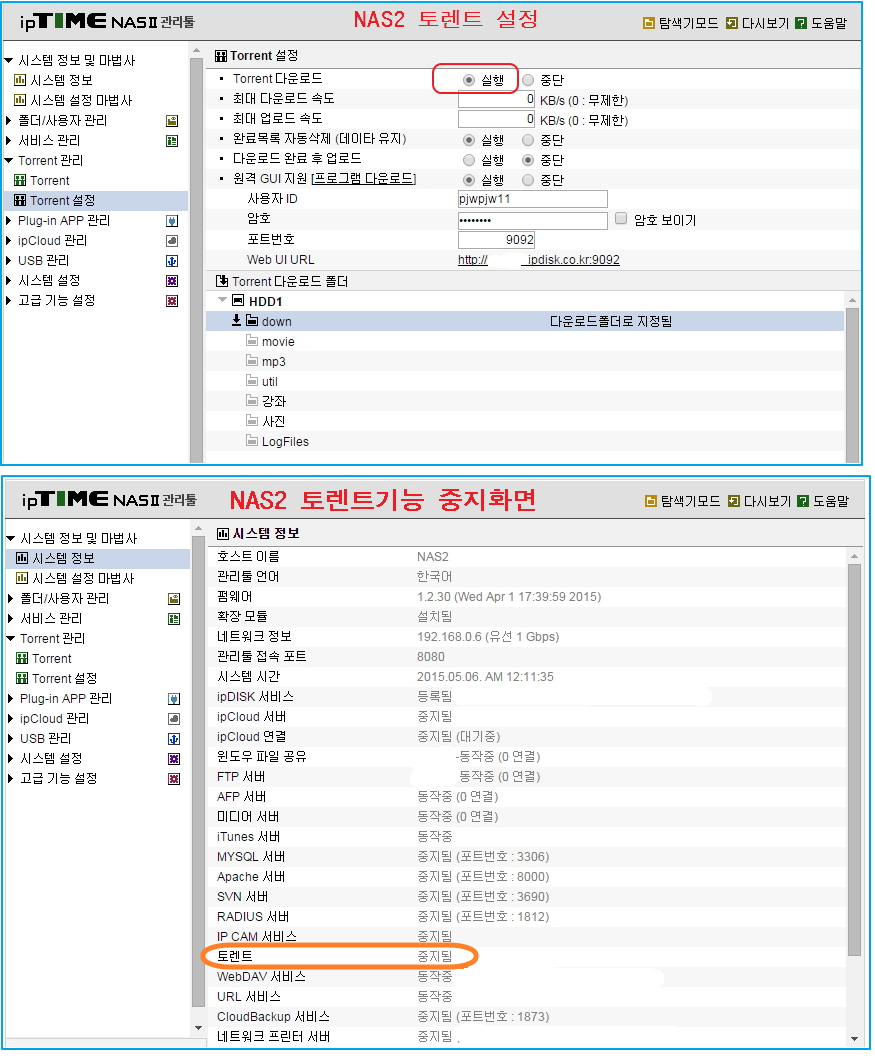Collapse the HDD1 folder tree
The image size is (875, 1056).
[222, 300]
